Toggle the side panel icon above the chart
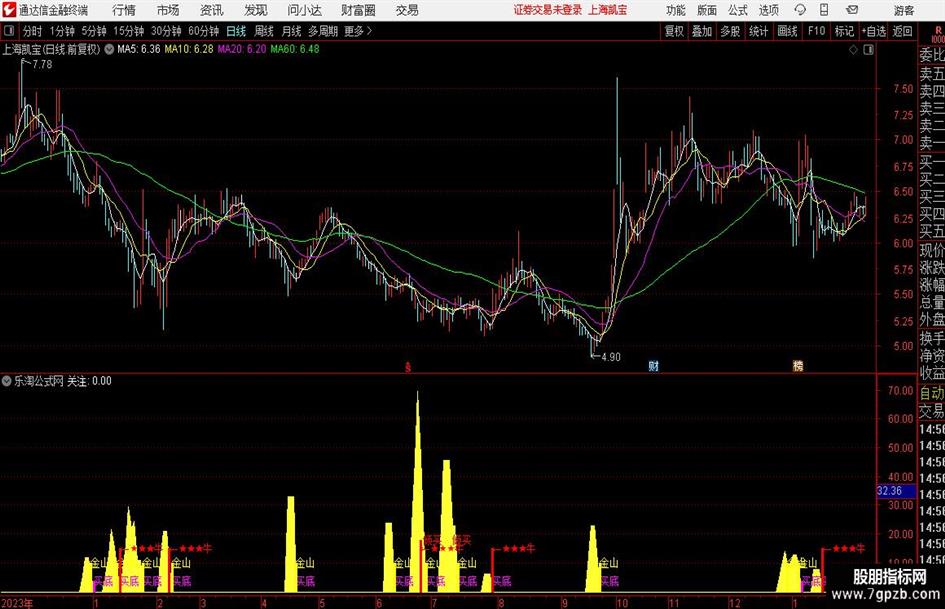The height and width of the screenshot is (609, 945). pyautogui.click(x=868, y=50)
